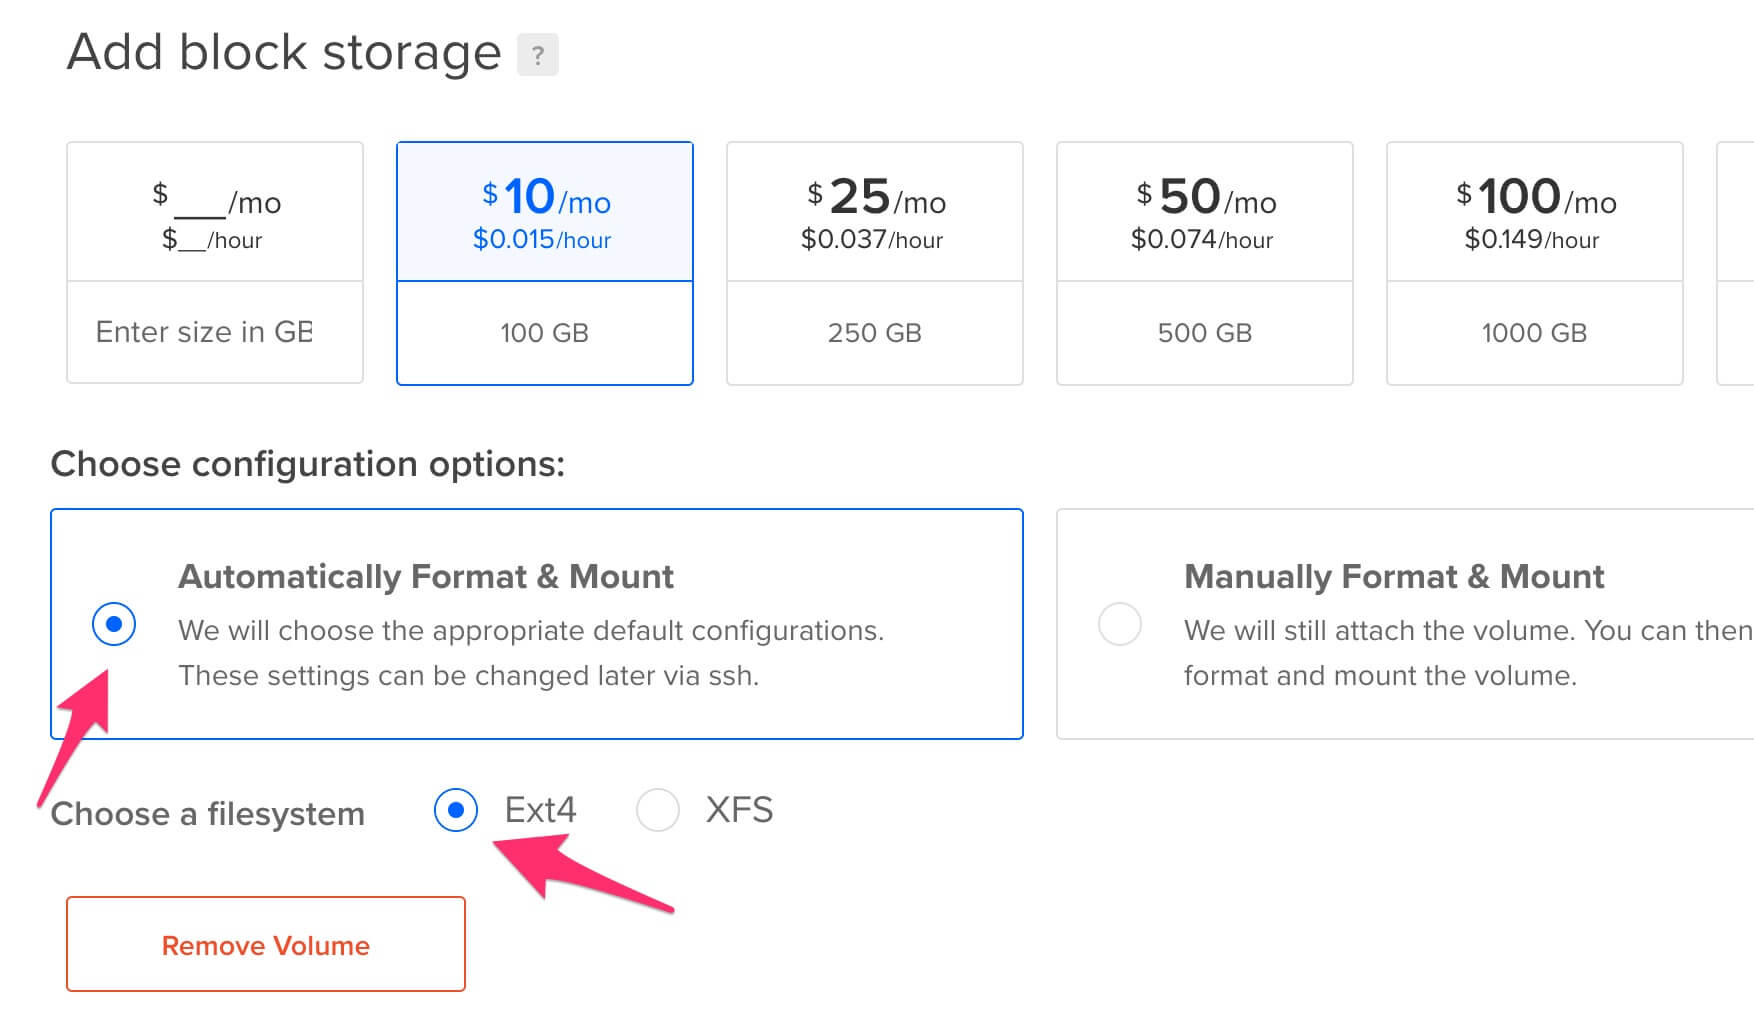Select the $50/mo 500 GB volume plan
The width and height of the screenshot is (1754, 1024).
click(x=1205, y=263)
